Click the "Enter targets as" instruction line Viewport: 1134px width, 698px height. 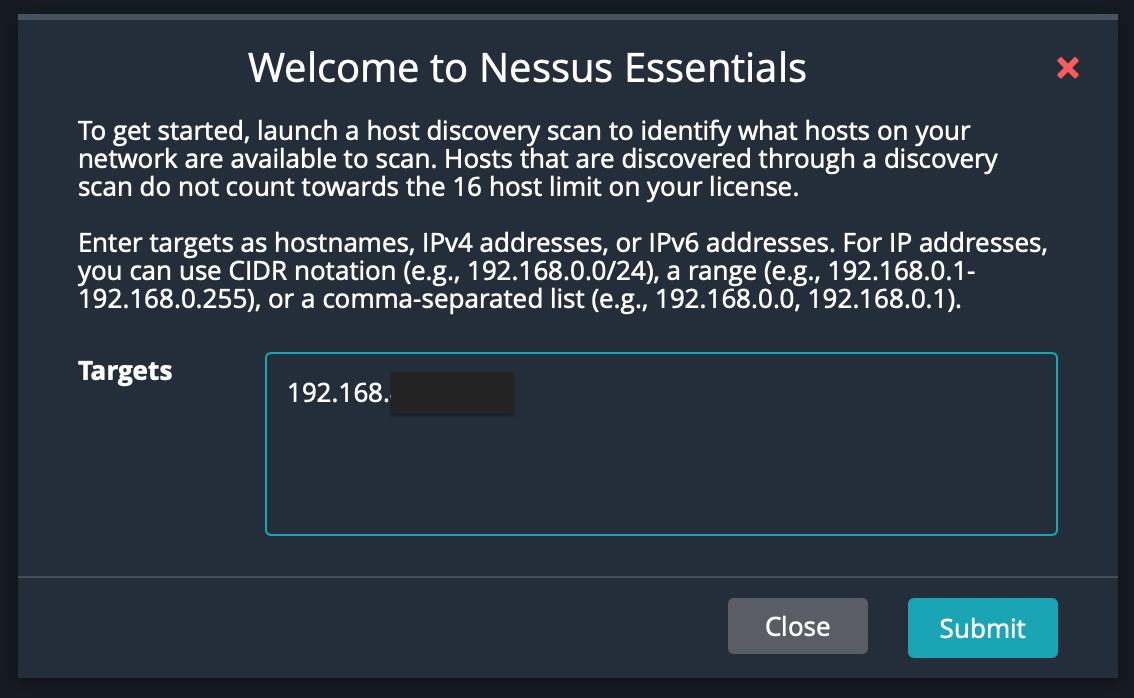click(x=160, y=245)
